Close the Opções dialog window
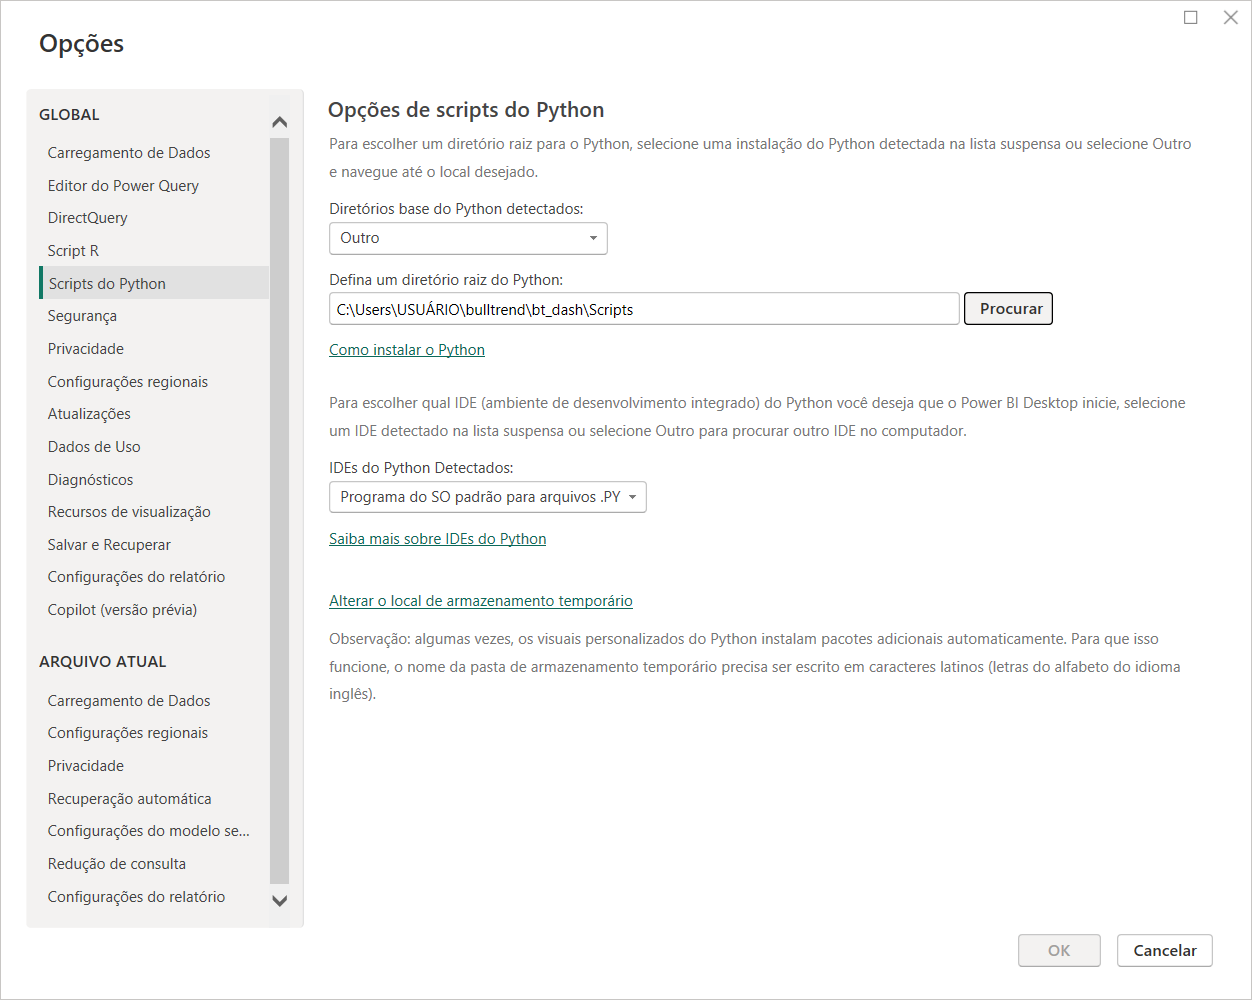This screenshot has height=1000, width=1252. [x=1231, y=17]
